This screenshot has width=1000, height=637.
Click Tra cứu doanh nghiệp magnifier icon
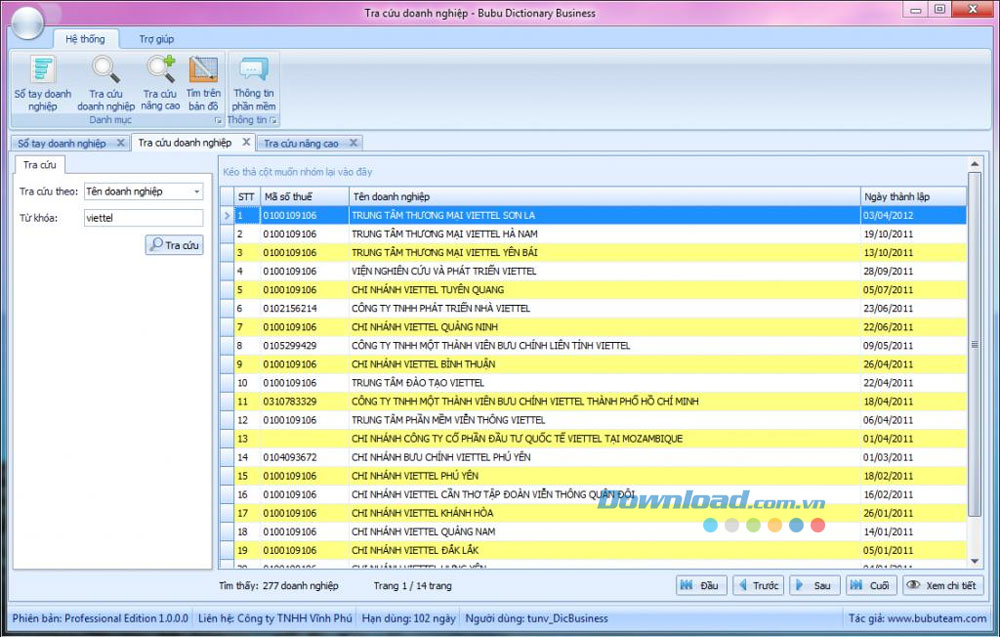105,70
